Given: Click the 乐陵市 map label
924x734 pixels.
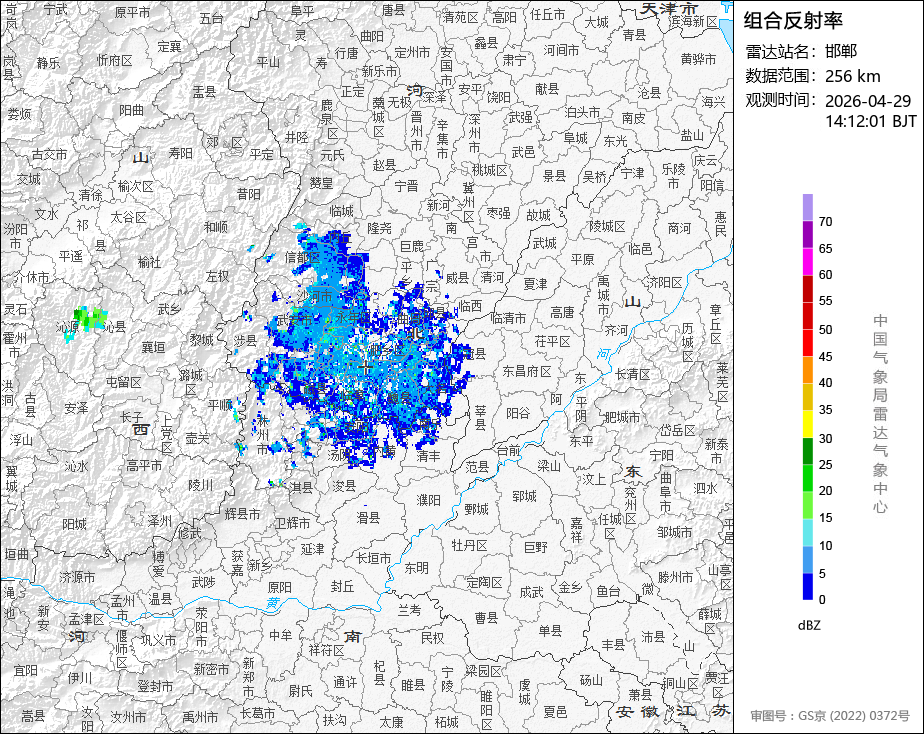Looking at the screenshot, I should click(673, 176).
